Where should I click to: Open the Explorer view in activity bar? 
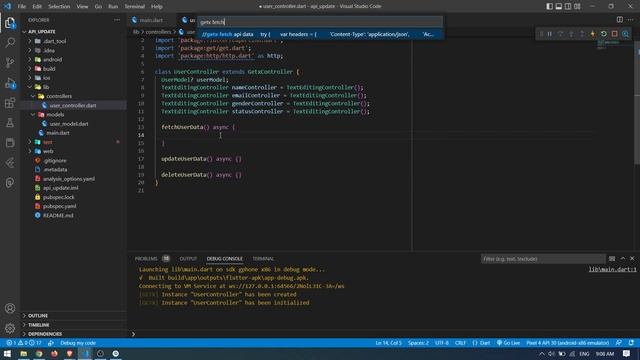[10, 23]
